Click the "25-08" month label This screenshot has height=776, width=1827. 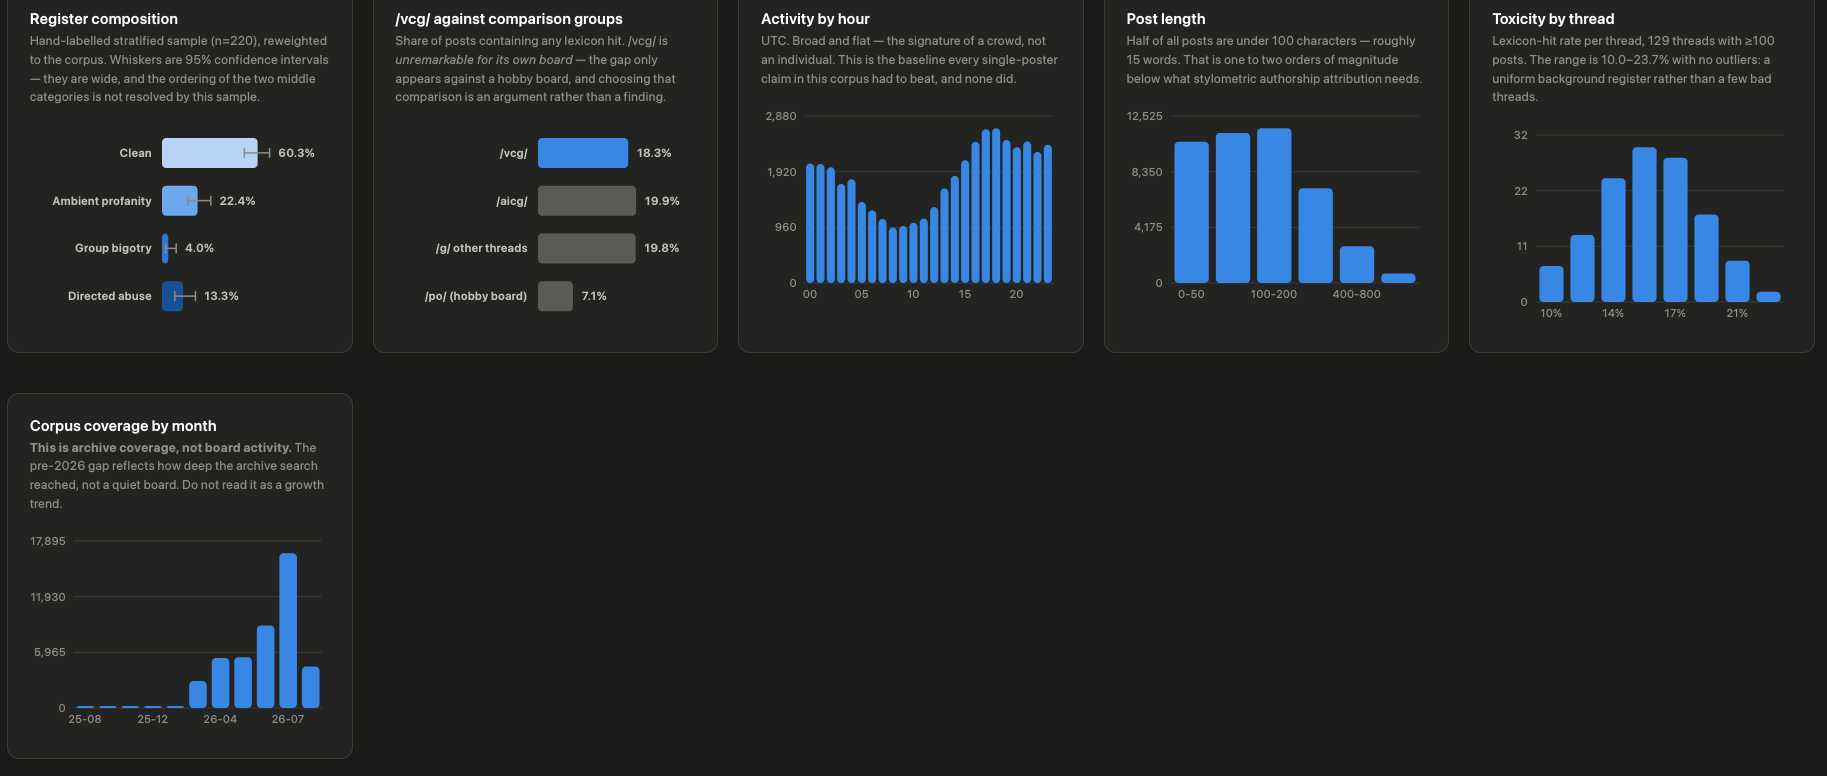click(x=85, y=719)
